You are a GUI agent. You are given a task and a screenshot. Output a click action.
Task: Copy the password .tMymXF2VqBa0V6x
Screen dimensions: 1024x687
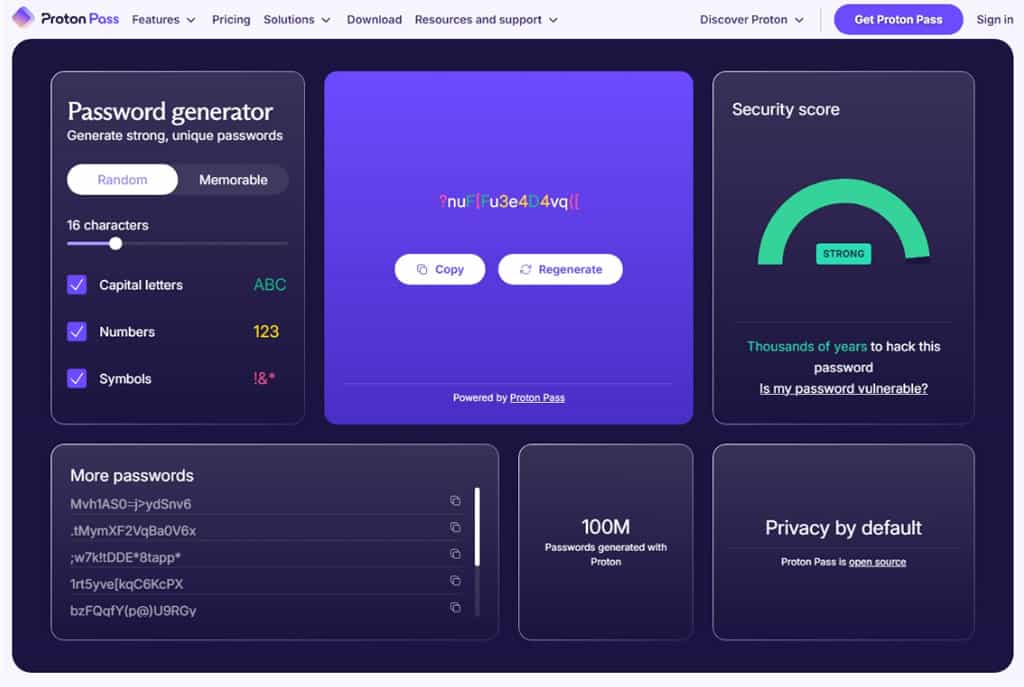(455, 527)
